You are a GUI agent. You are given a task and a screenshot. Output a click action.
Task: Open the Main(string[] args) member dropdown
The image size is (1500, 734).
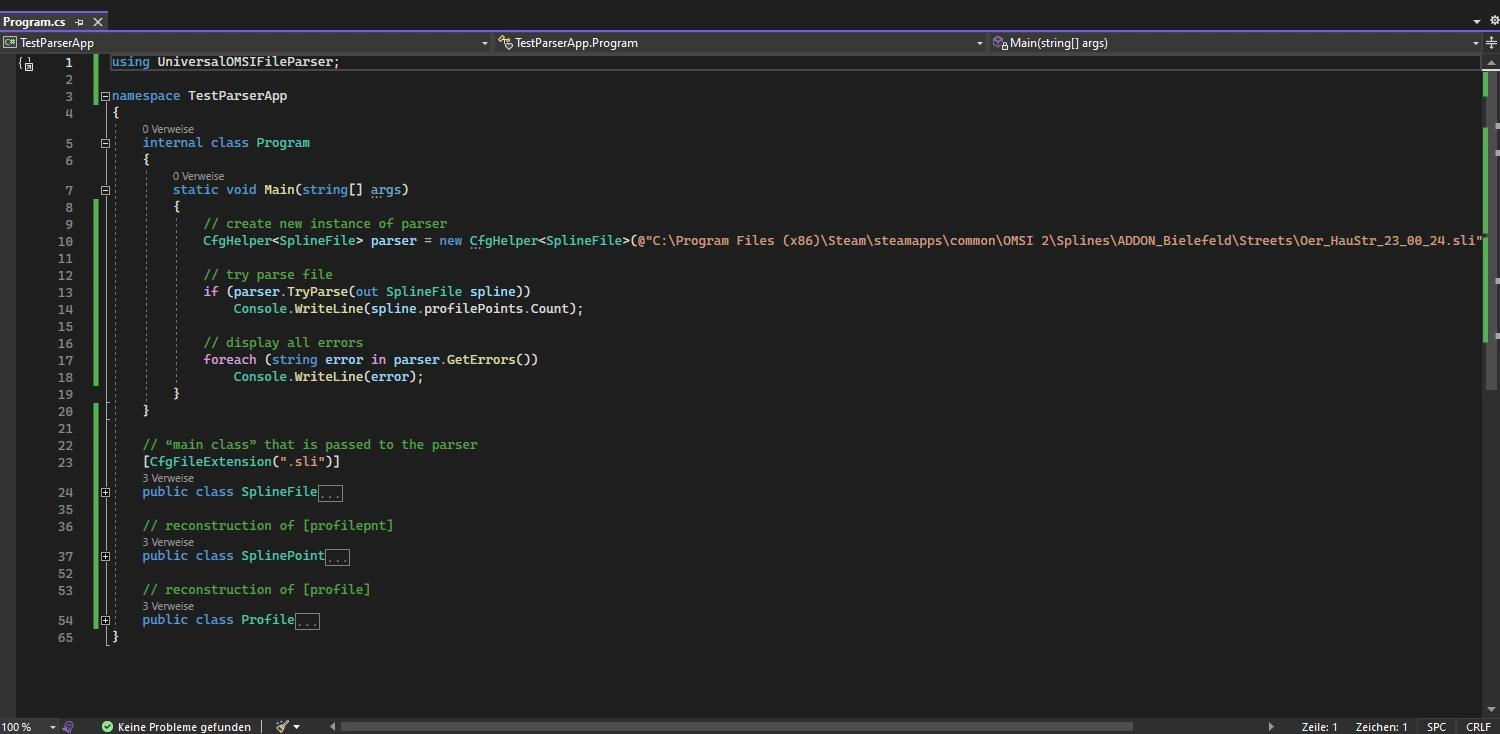(1236, 43)
